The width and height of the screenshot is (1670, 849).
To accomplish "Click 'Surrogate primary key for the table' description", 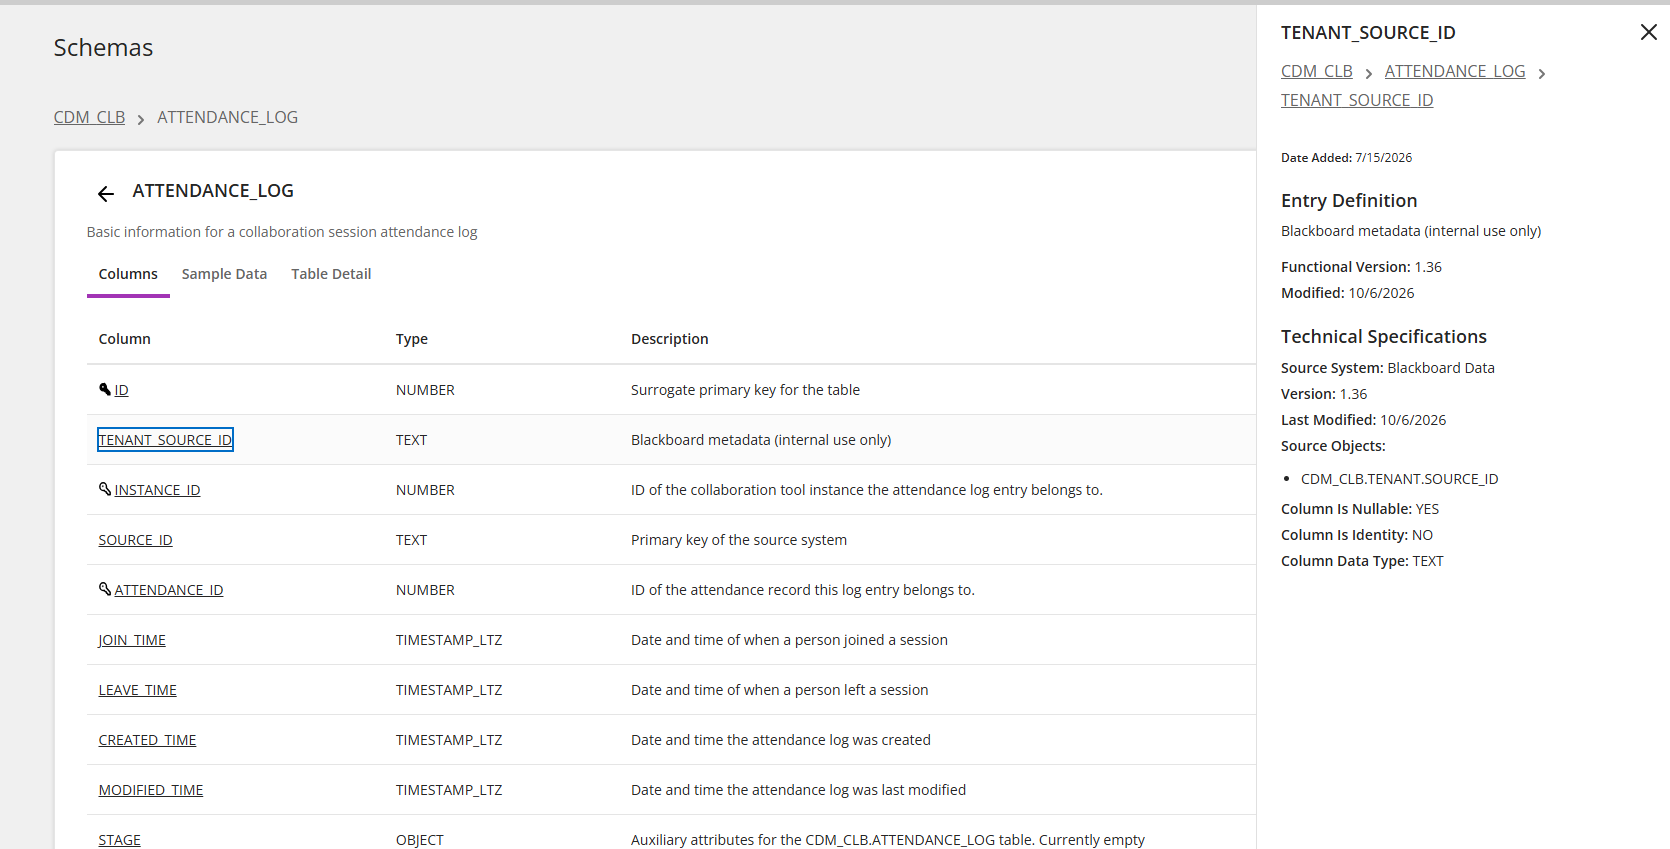I will pyautogui.click(x=745, y=390).
